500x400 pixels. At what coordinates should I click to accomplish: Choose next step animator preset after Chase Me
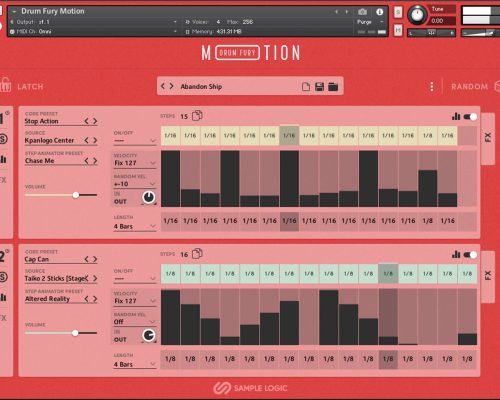[x=95, y=161]
